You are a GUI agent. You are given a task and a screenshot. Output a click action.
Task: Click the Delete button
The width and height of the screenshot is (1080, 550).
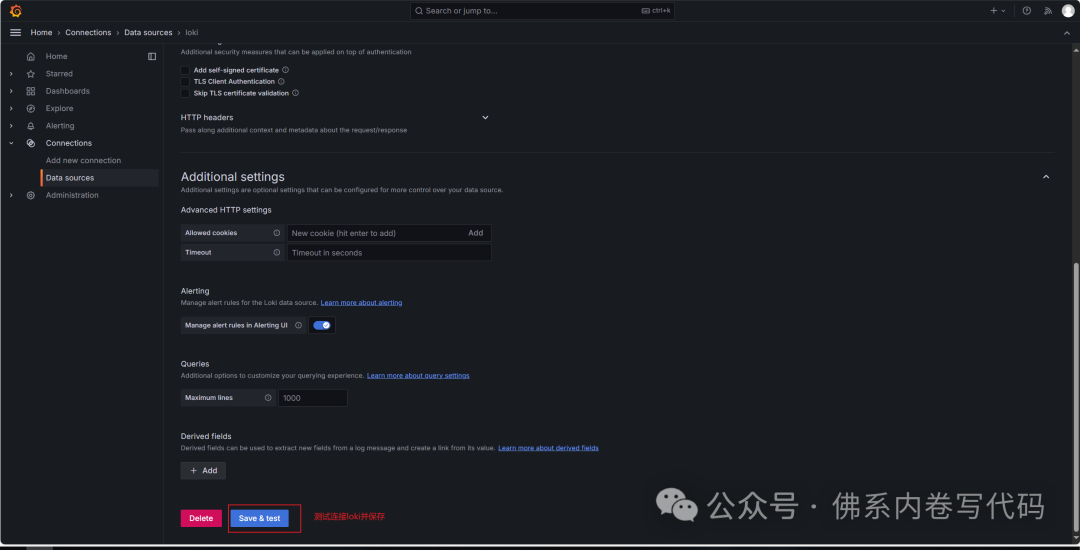[x=201, y=518]
